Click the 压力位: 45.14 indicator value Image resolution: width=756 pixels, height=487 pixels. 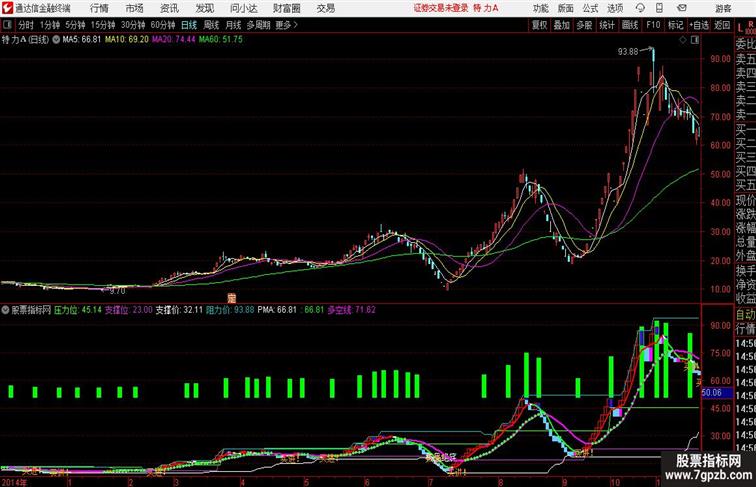point(78,310)
